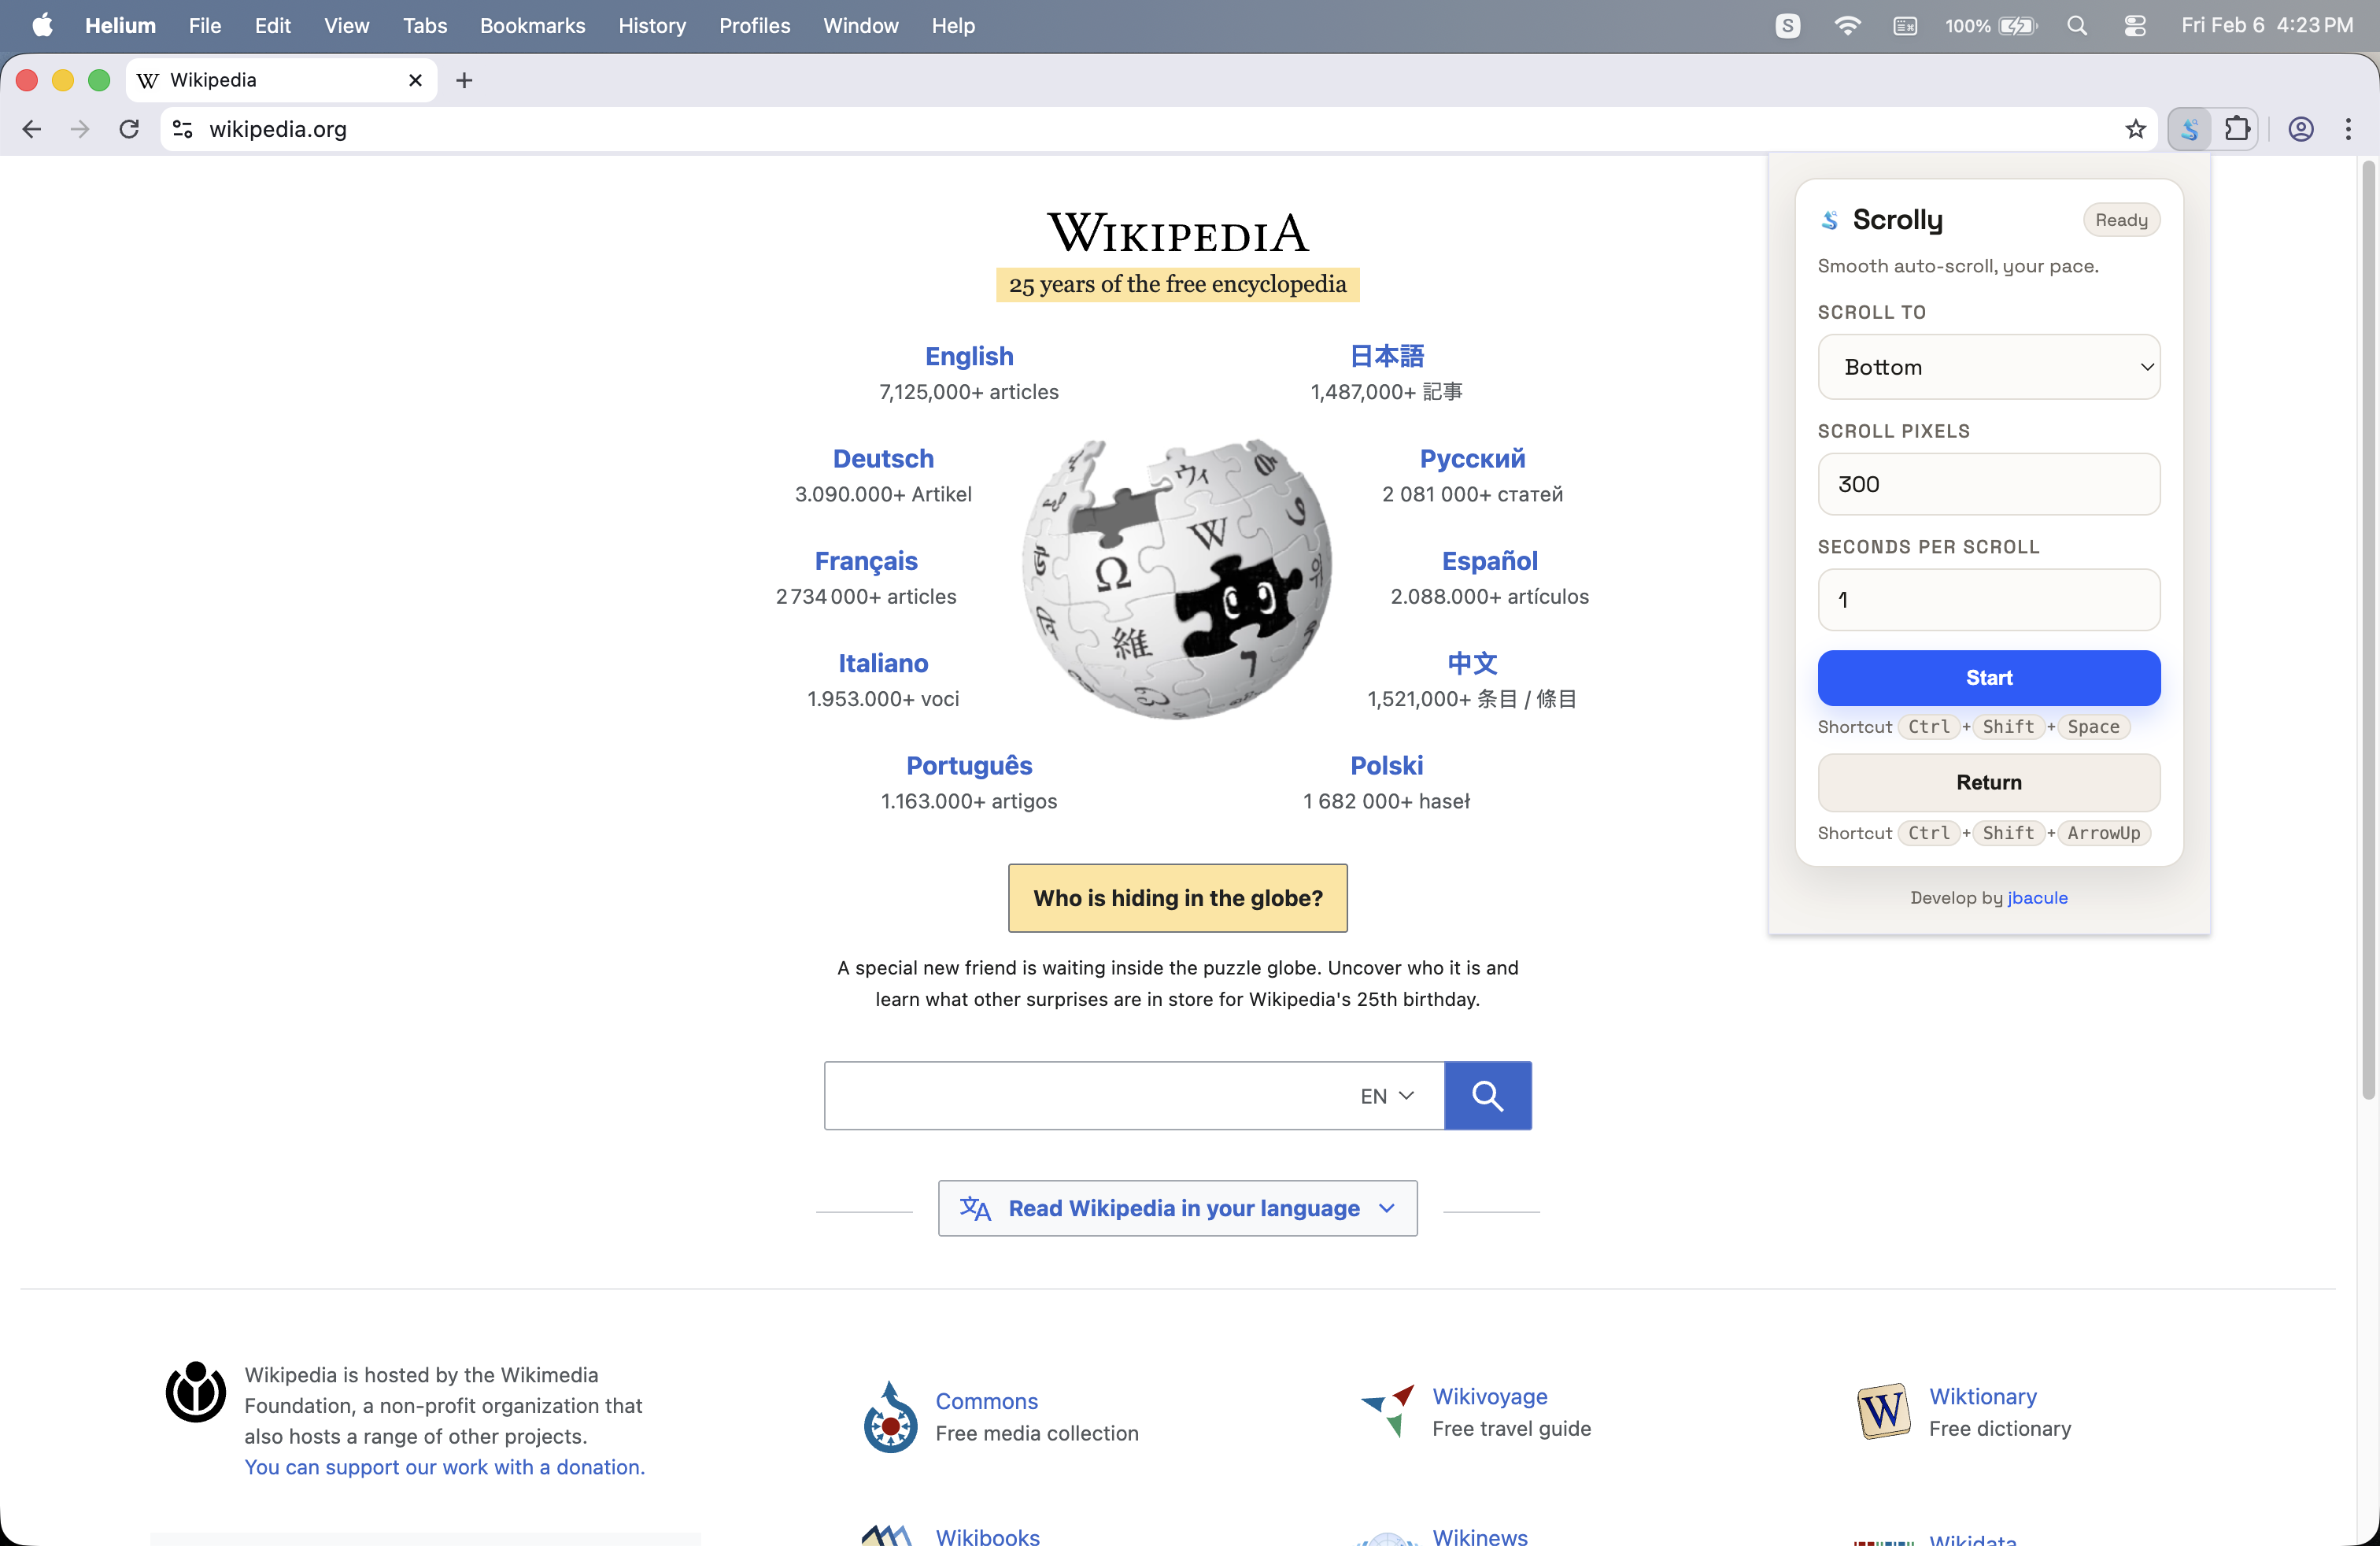Open the History menu
The height and width of the screenshot is (1546, 2380).
coord(652,26)
